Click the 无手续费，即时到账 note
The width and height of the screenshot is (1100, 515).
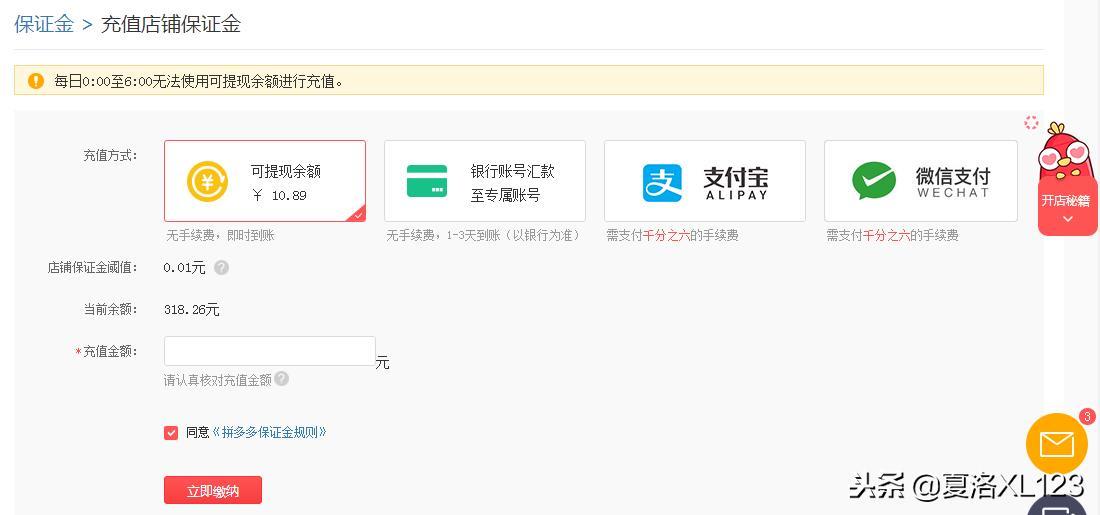(x=220, y=236)
